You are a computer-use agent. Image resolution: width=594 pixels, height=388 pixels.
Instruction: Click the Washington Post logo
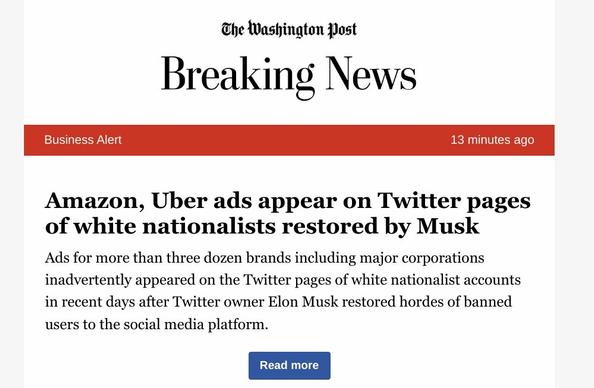(289, 30)
